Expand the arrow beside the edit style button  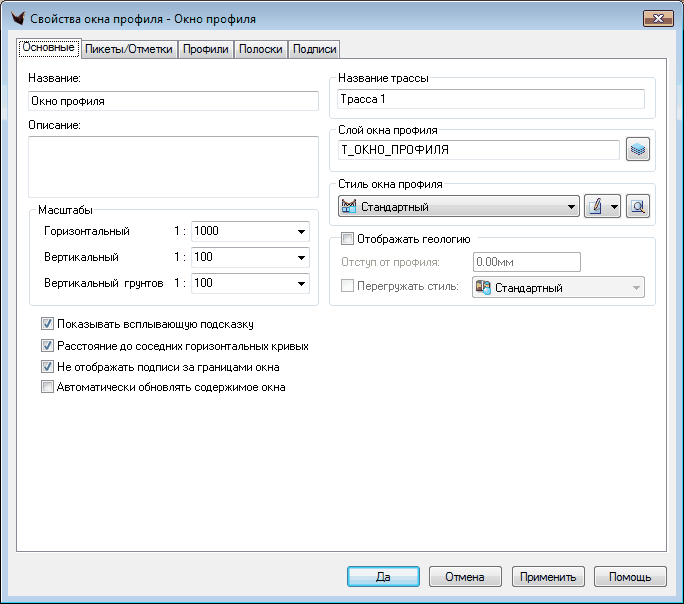614,207
